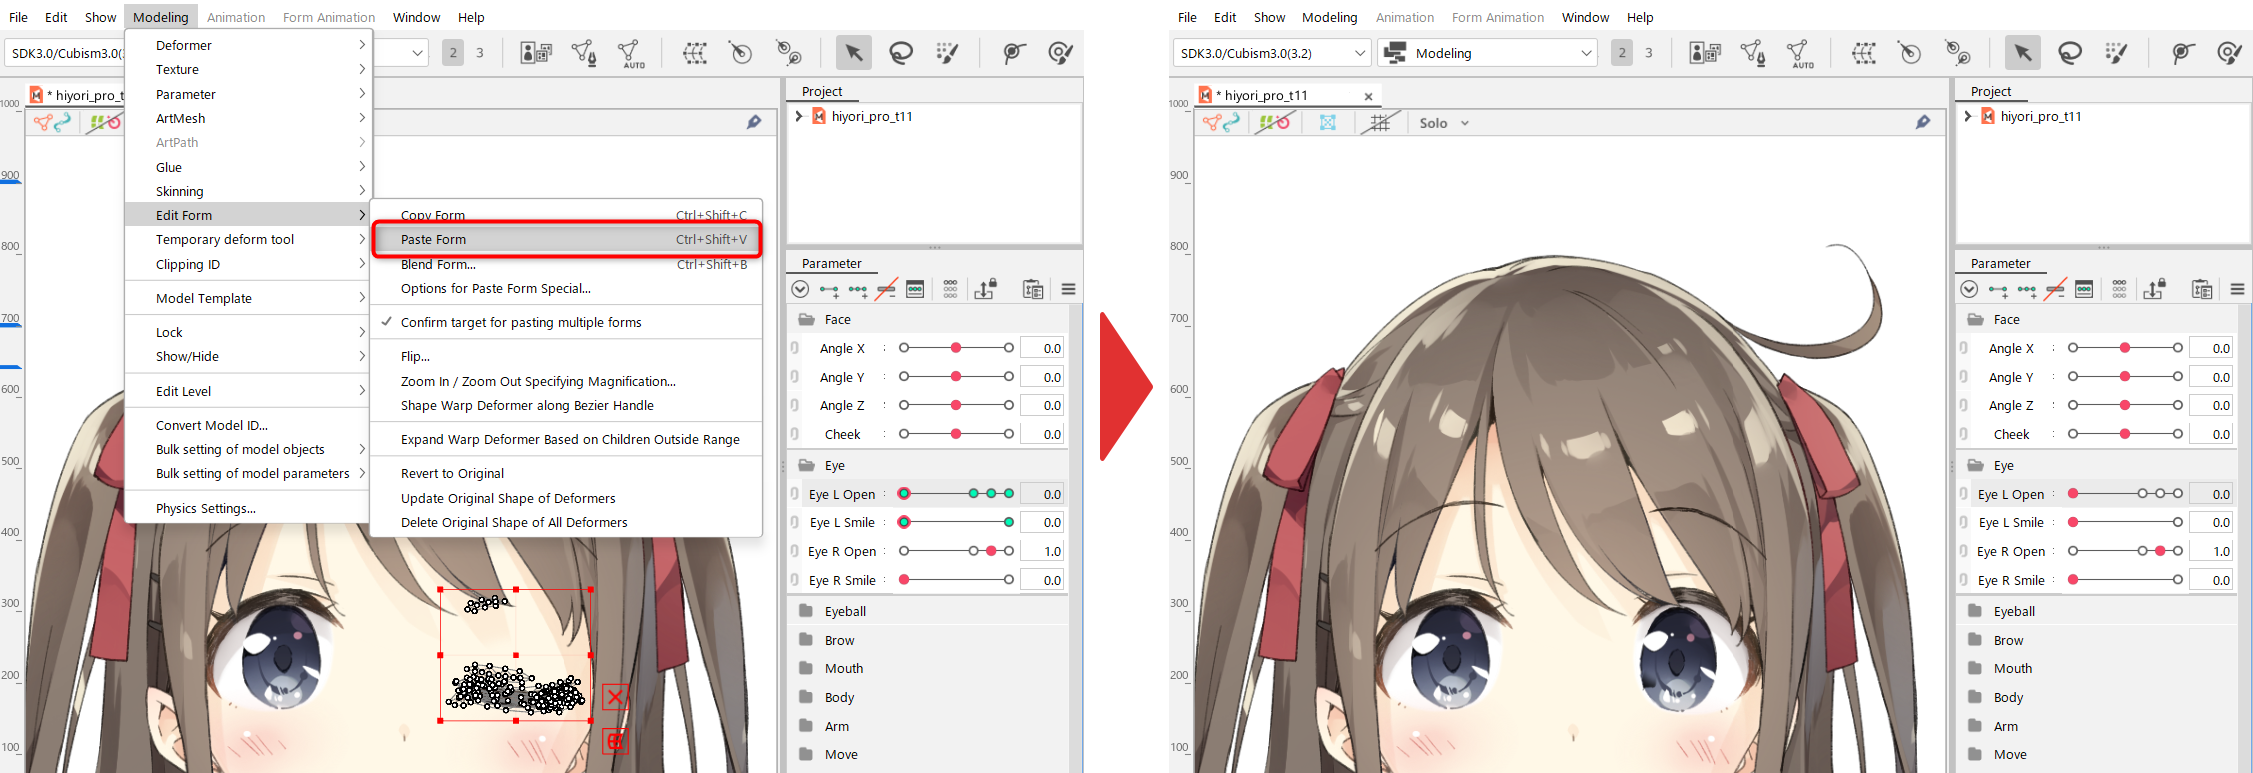Click the Angle X slider in left Parameter panel
This screenshot has width=2253, height=773.
click(955, 348)
